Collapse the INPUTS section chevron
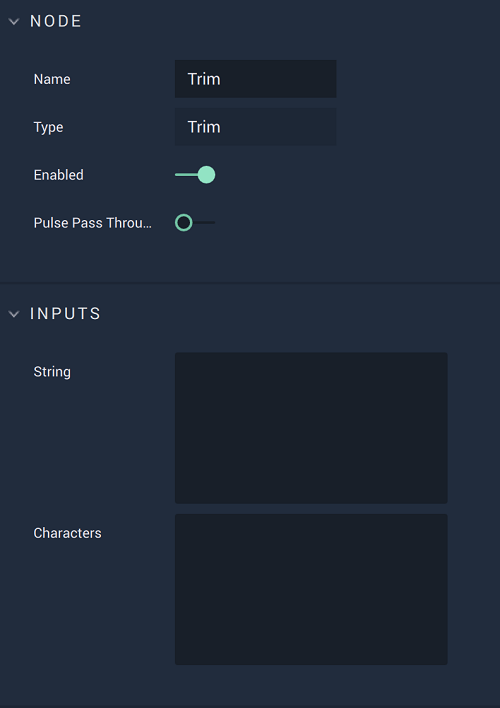 [x=14, y=314]
